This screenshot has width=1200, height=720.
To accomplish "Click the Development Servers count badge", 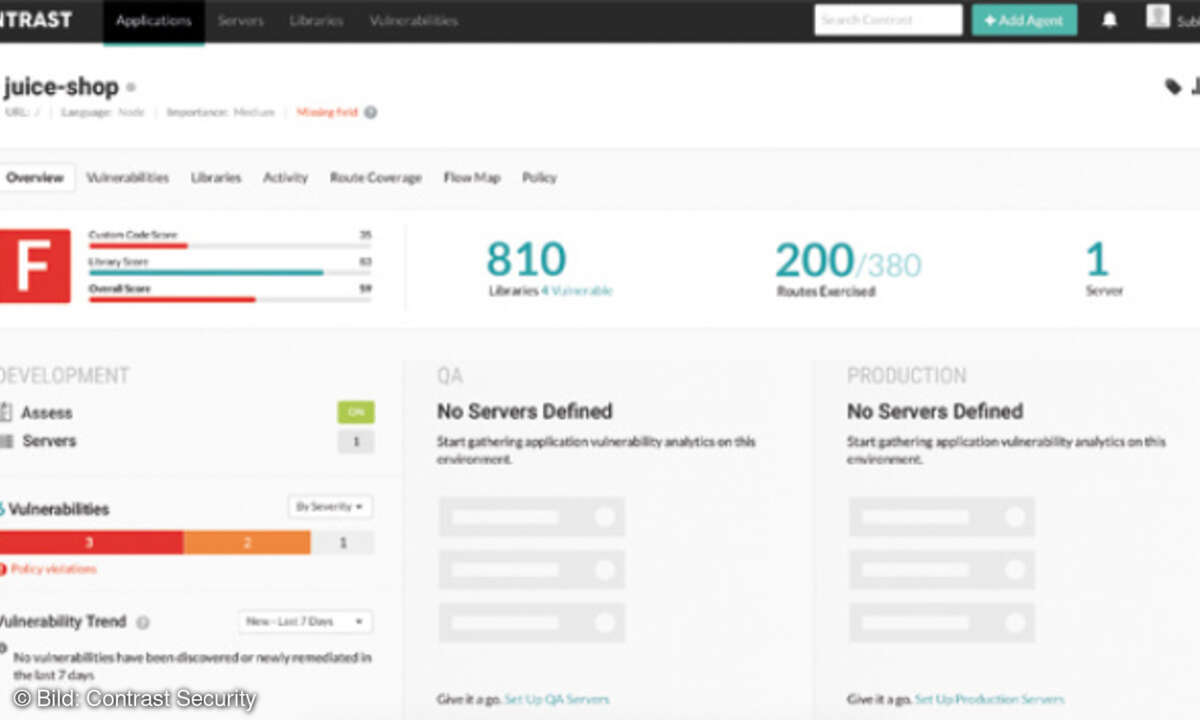I will [356, 441].
